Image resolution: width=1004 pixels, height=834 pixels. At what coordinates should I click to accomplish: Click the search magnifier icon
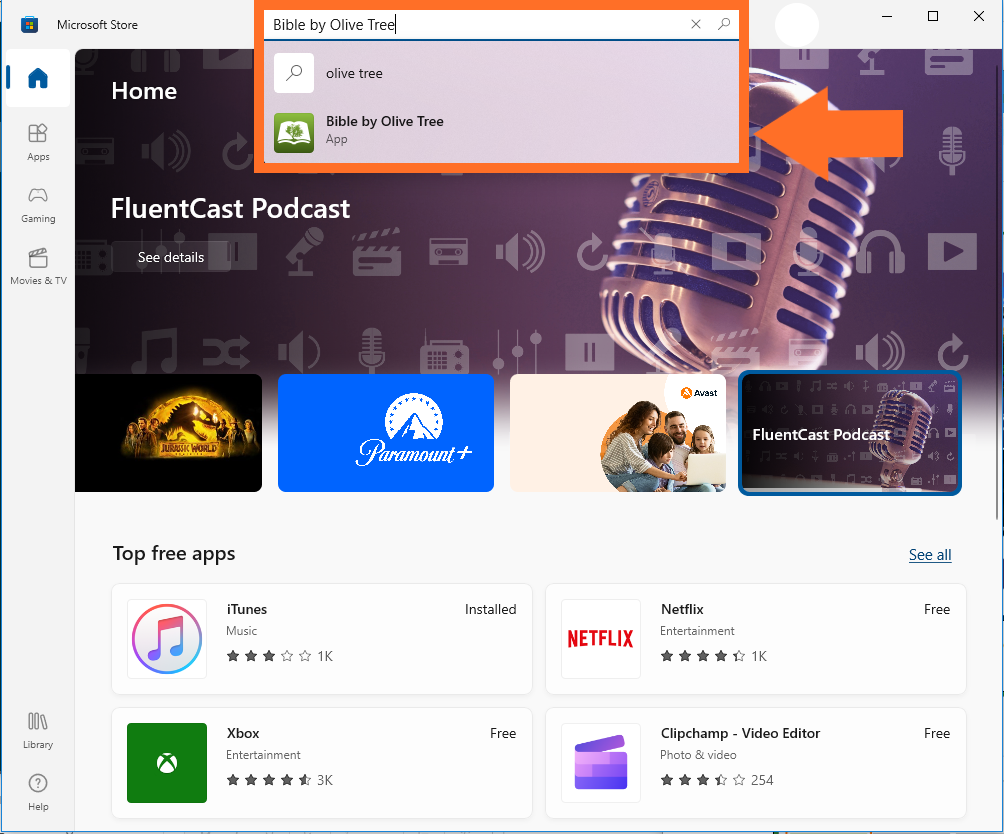[x=724, y=25]
